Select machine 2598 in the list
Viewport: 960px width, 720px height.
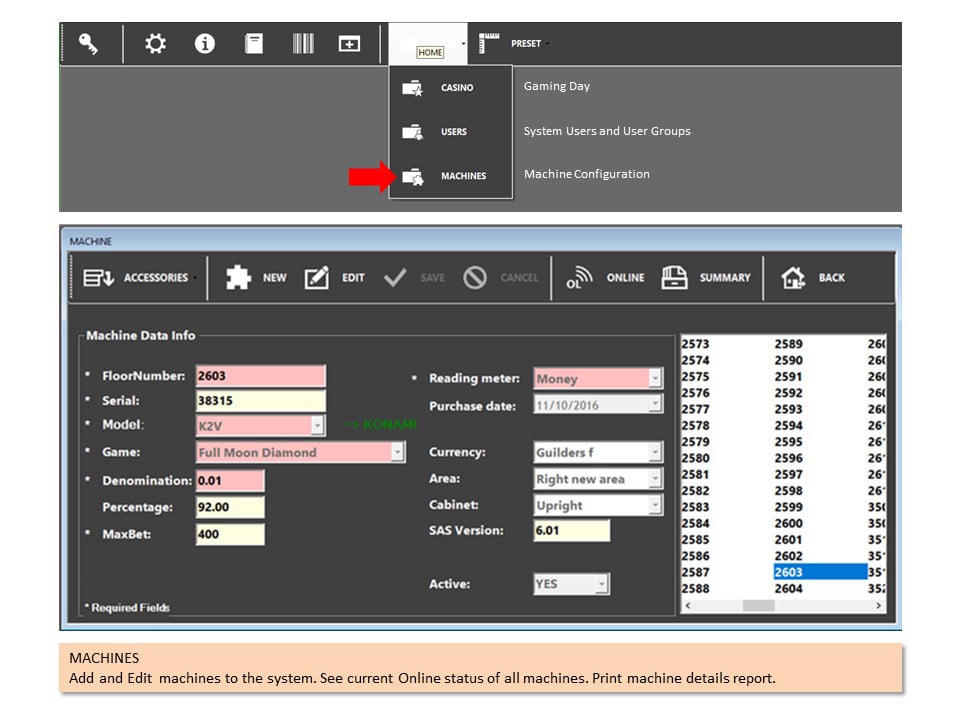pyautogui.click(x=789, y=490)
